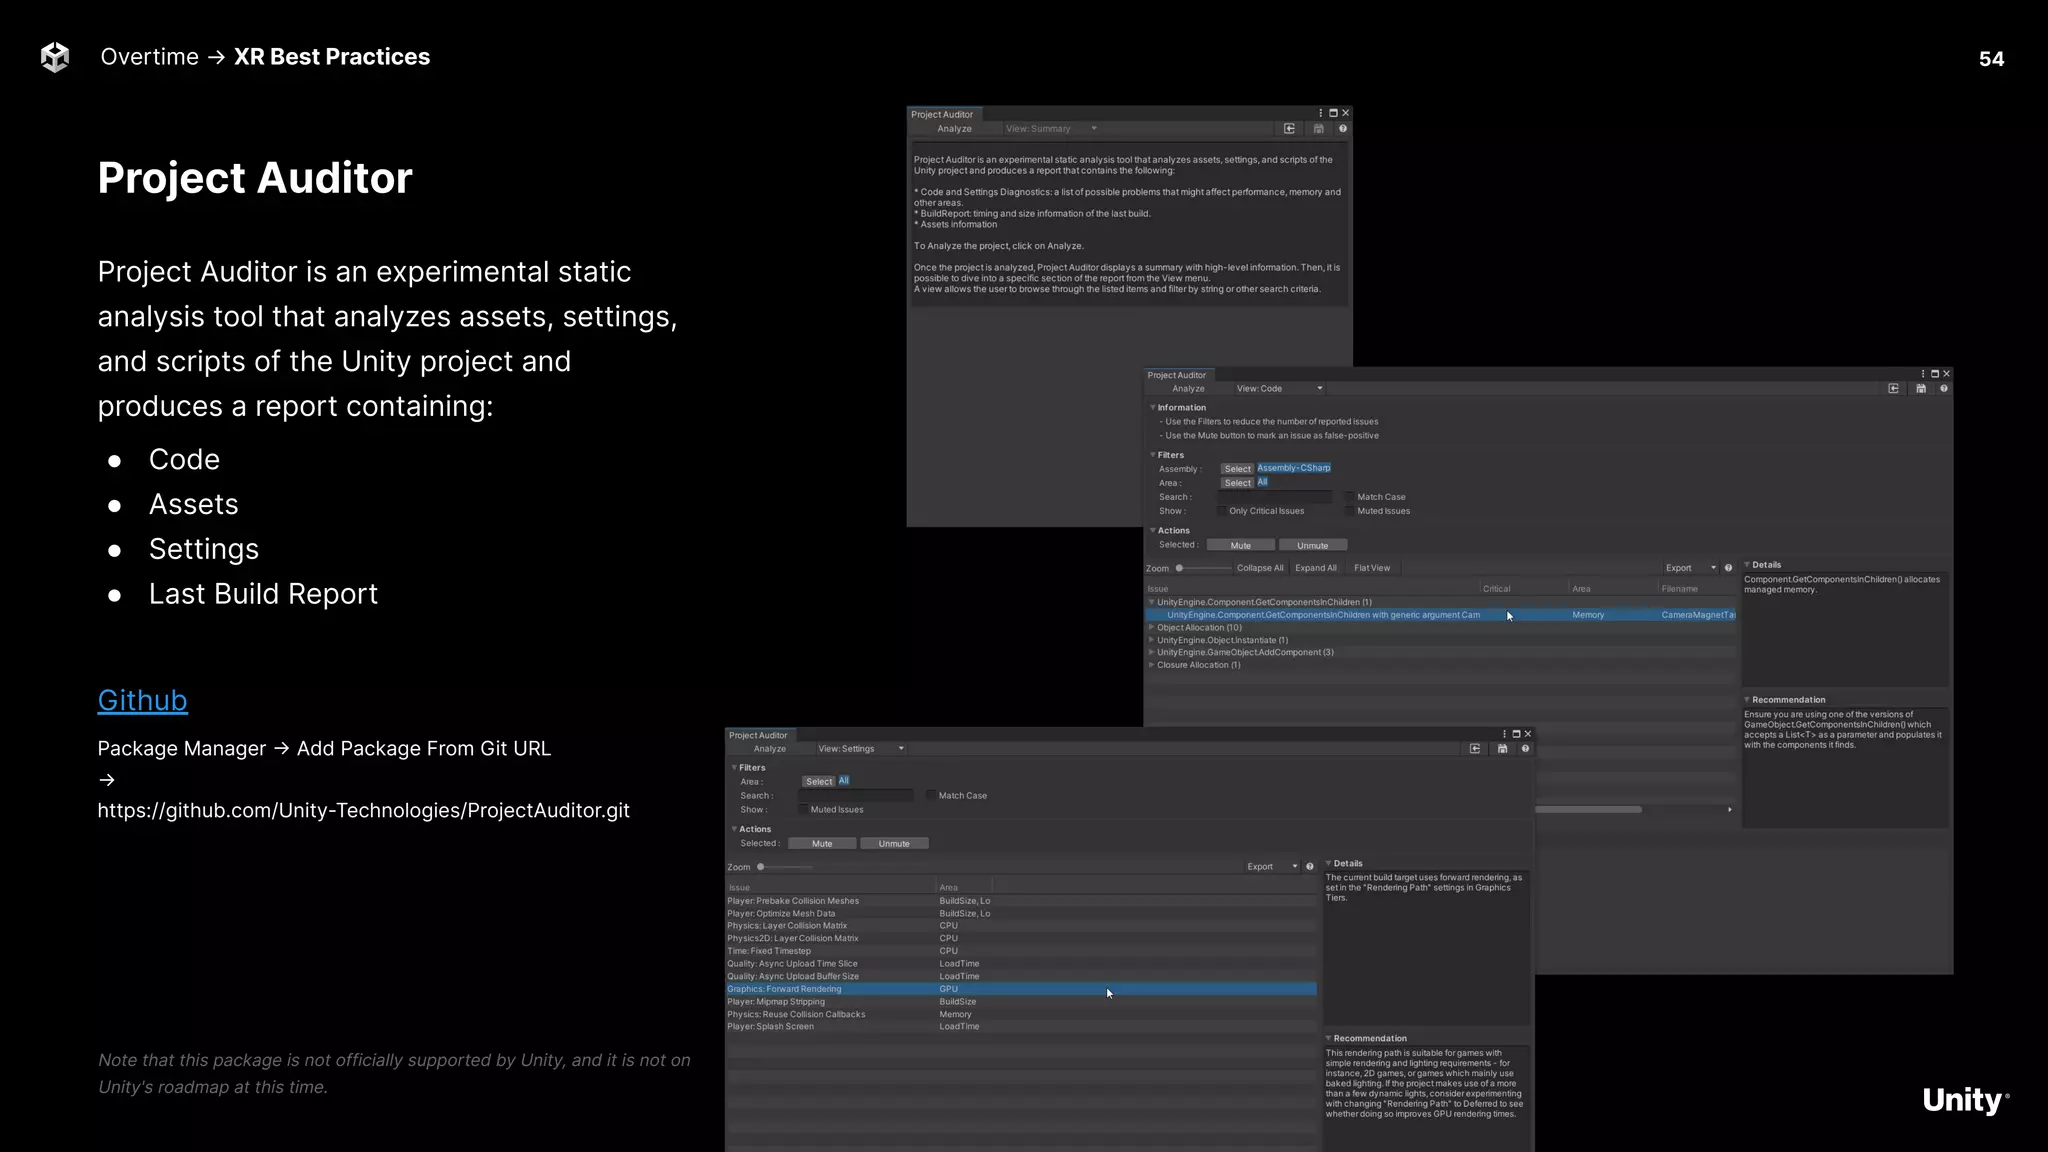
Task: Expand UnityEngine.GameObject.AddComponent (3) group
Action: tap(1152, 653)
